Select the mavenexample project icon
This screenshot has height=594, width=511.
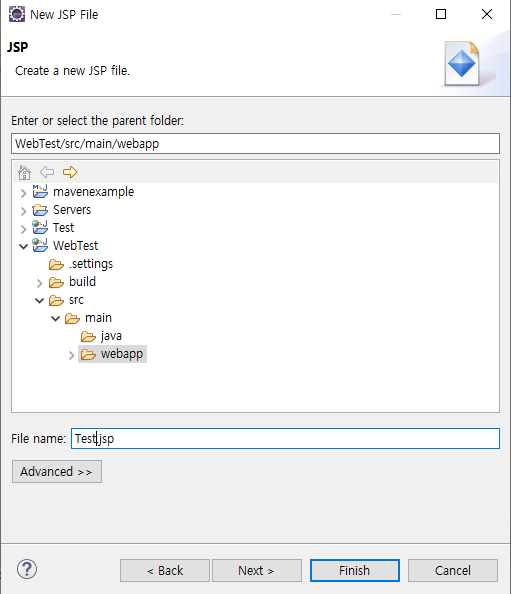pos(40,191)
